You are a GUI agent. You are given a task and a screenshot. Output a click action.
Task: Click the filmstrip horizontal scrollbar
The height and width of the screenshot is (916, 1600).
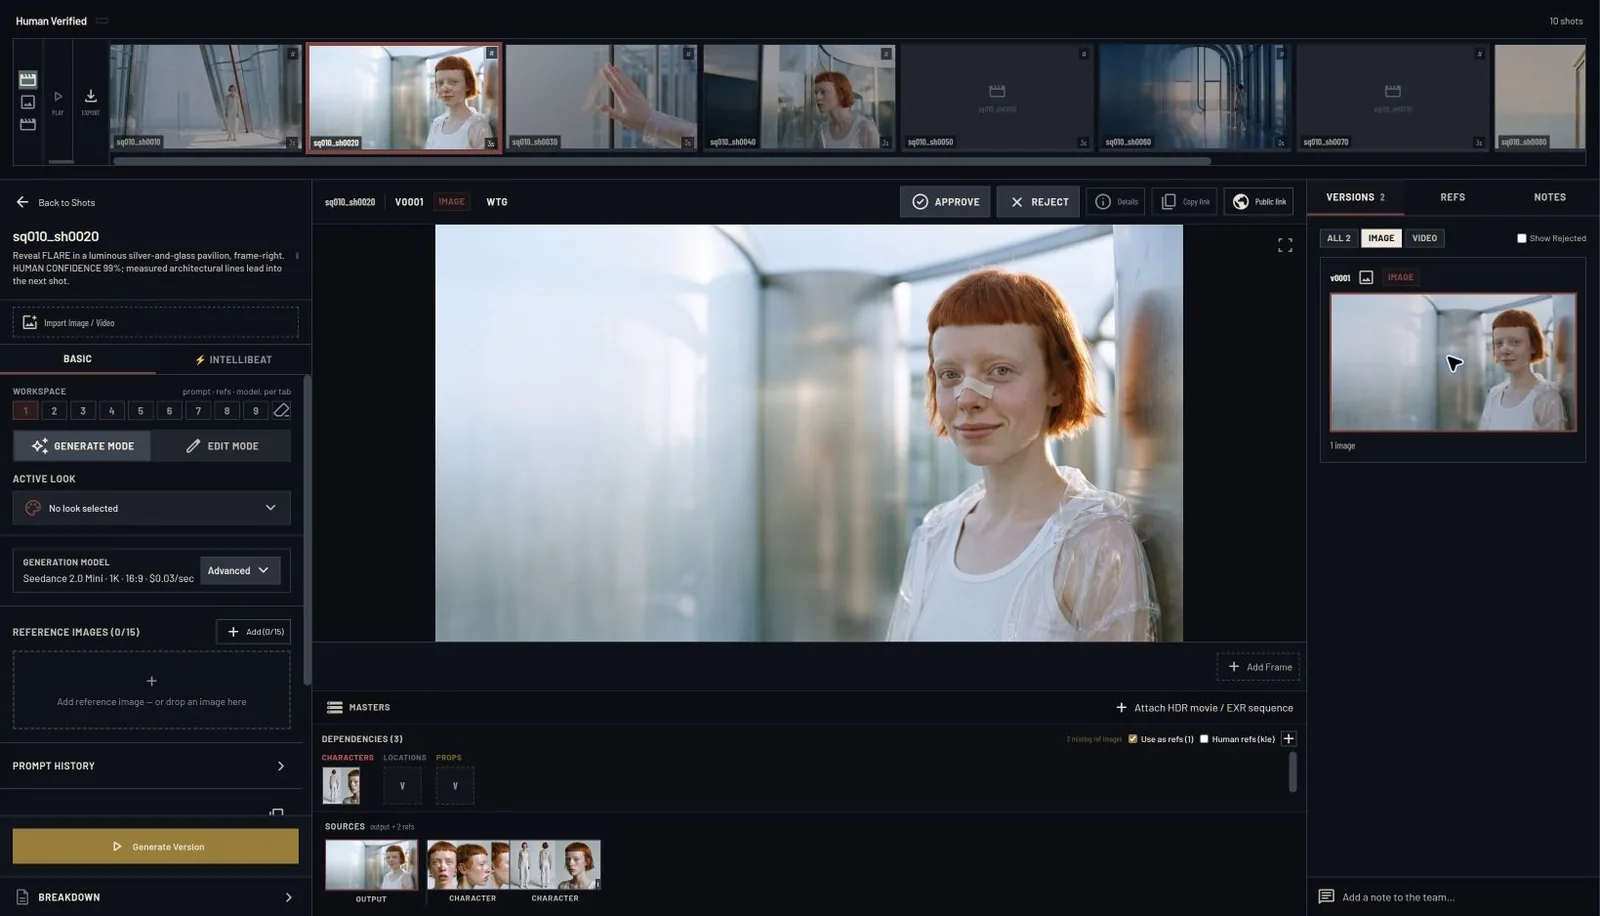[662, 161]
